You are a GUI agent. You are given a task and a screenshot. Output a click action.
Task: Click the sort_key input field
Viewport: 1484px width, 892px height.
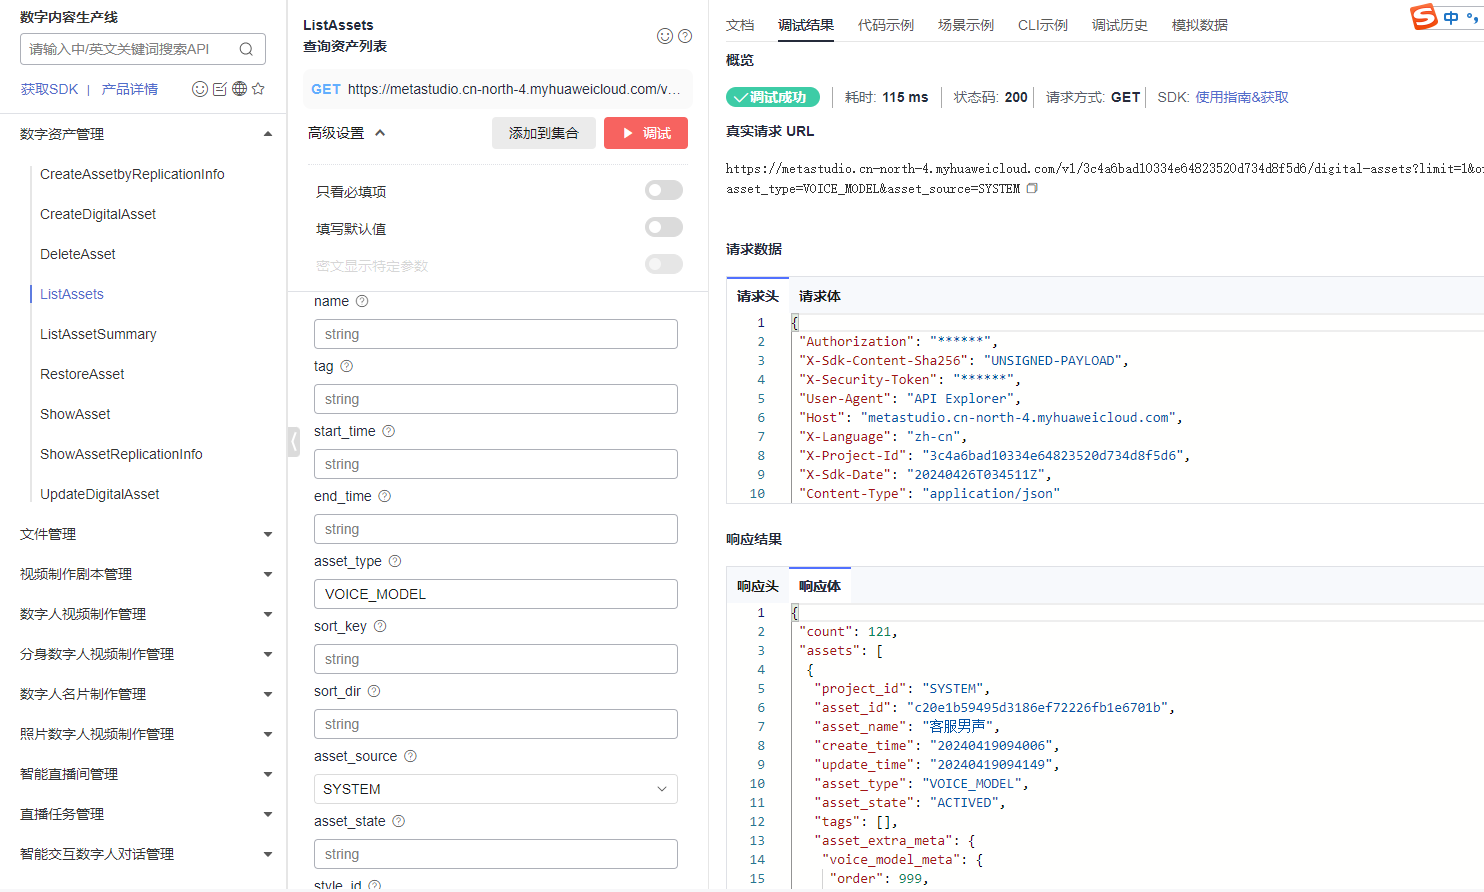click(x=495, y=659)
